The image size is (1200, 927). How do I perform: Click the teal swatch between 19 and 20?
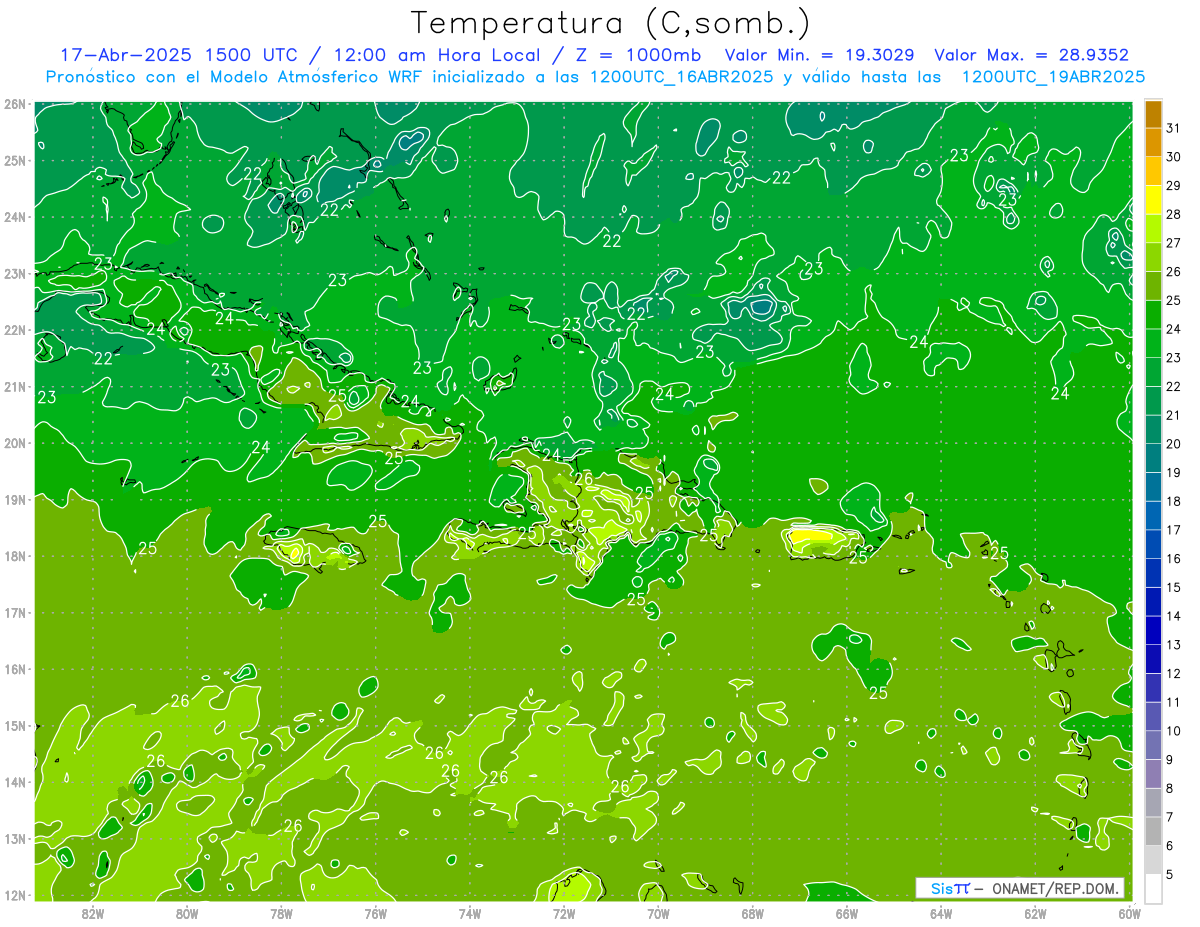[1154, 459]
